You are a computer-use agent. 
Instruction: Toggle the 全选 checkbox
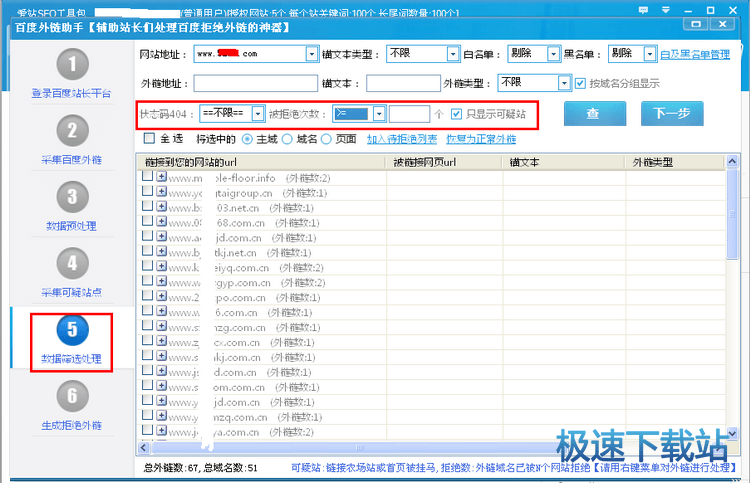click(x=149, y=138)
